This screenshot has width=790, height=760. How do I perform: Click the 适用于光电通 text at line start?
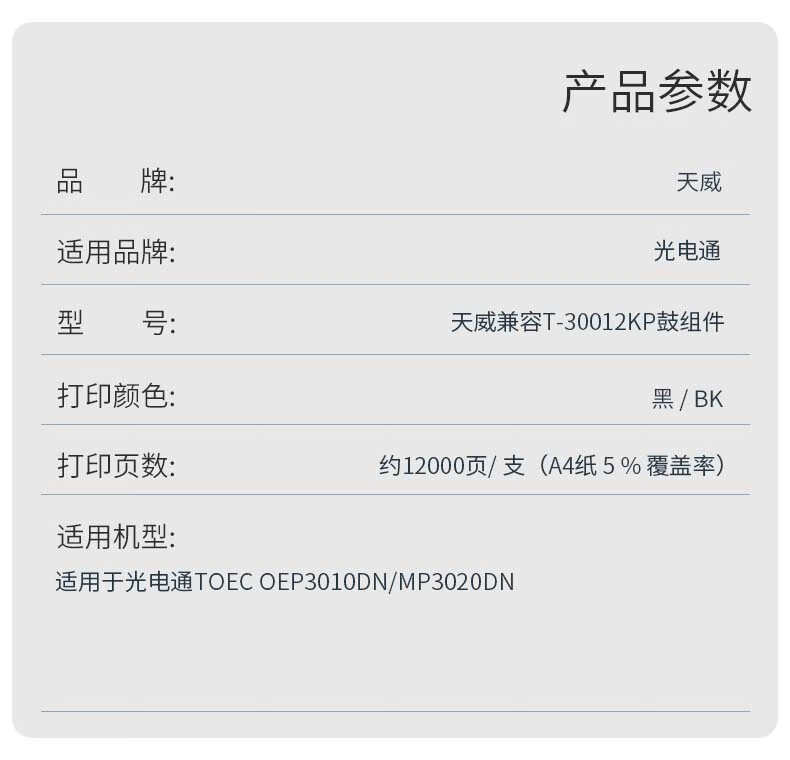click(125, 582)
